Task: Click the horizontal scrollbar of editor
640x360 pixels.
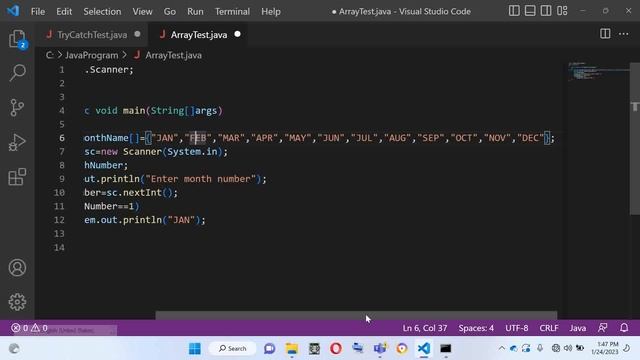Action: [356, 316]
